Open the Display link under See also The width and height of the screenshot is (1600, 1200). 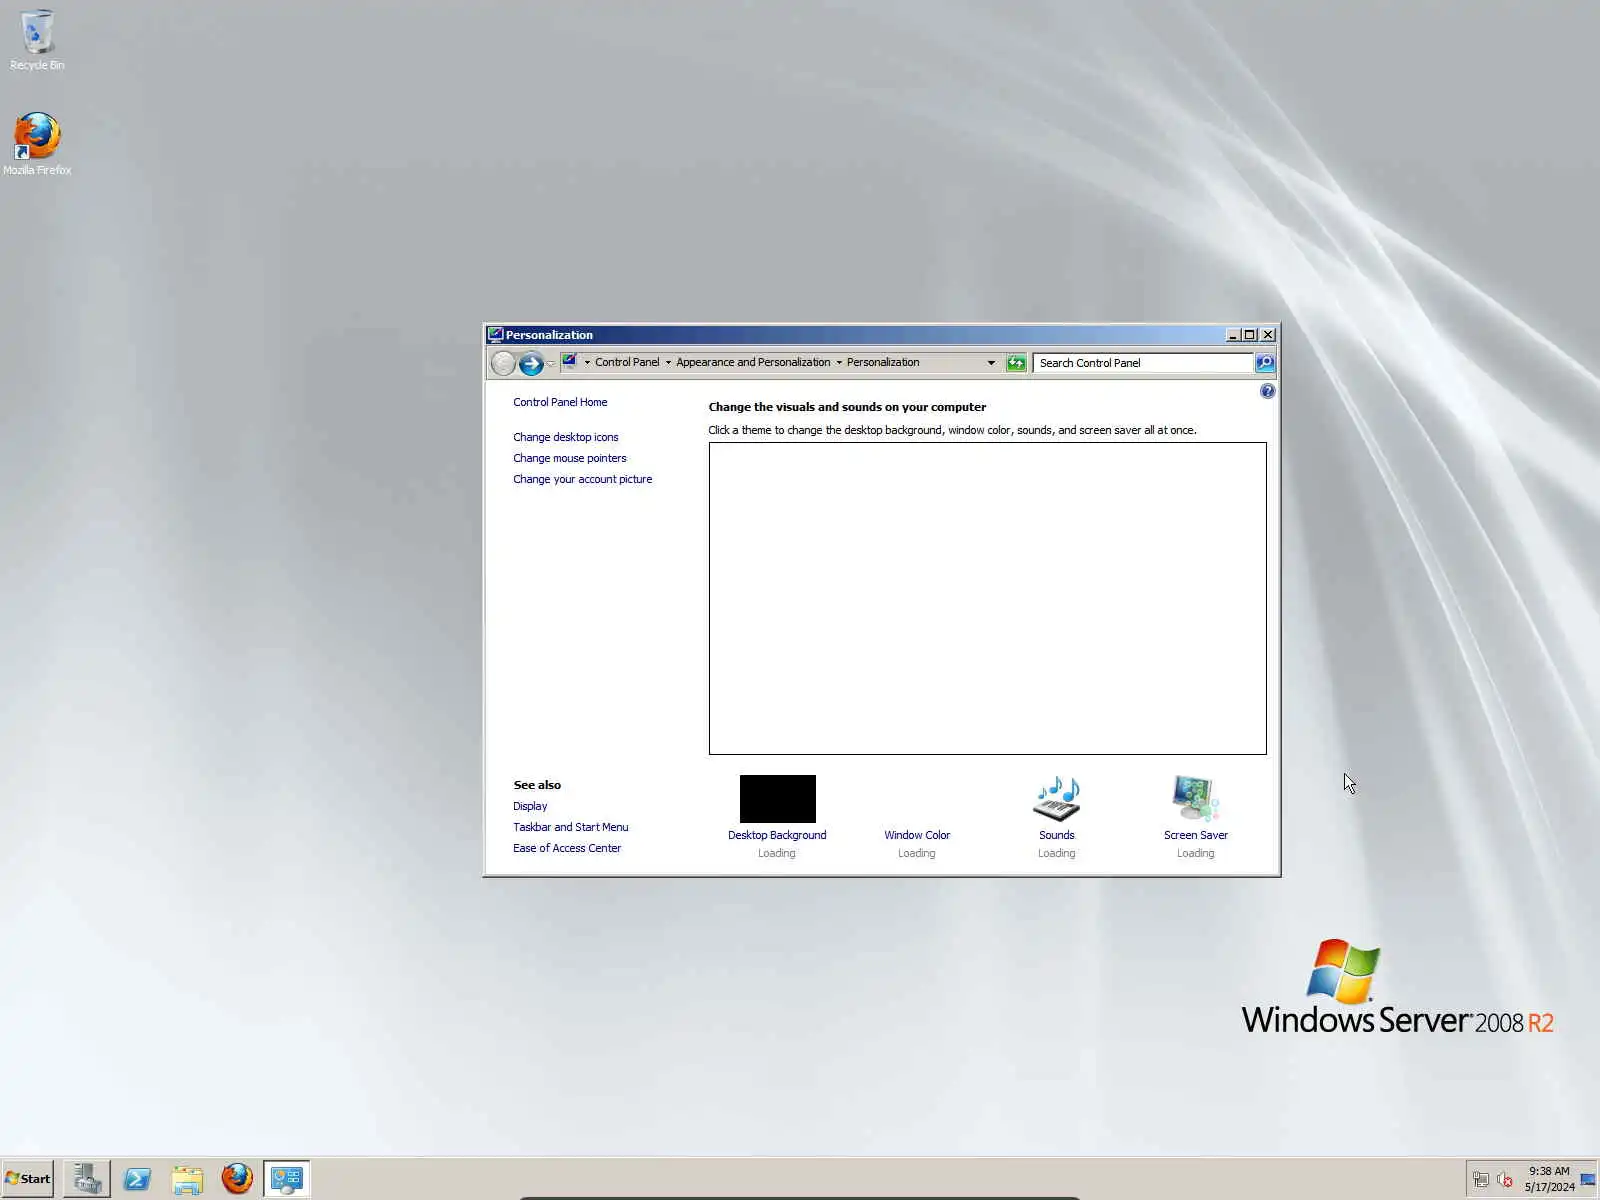pos(530,806)
